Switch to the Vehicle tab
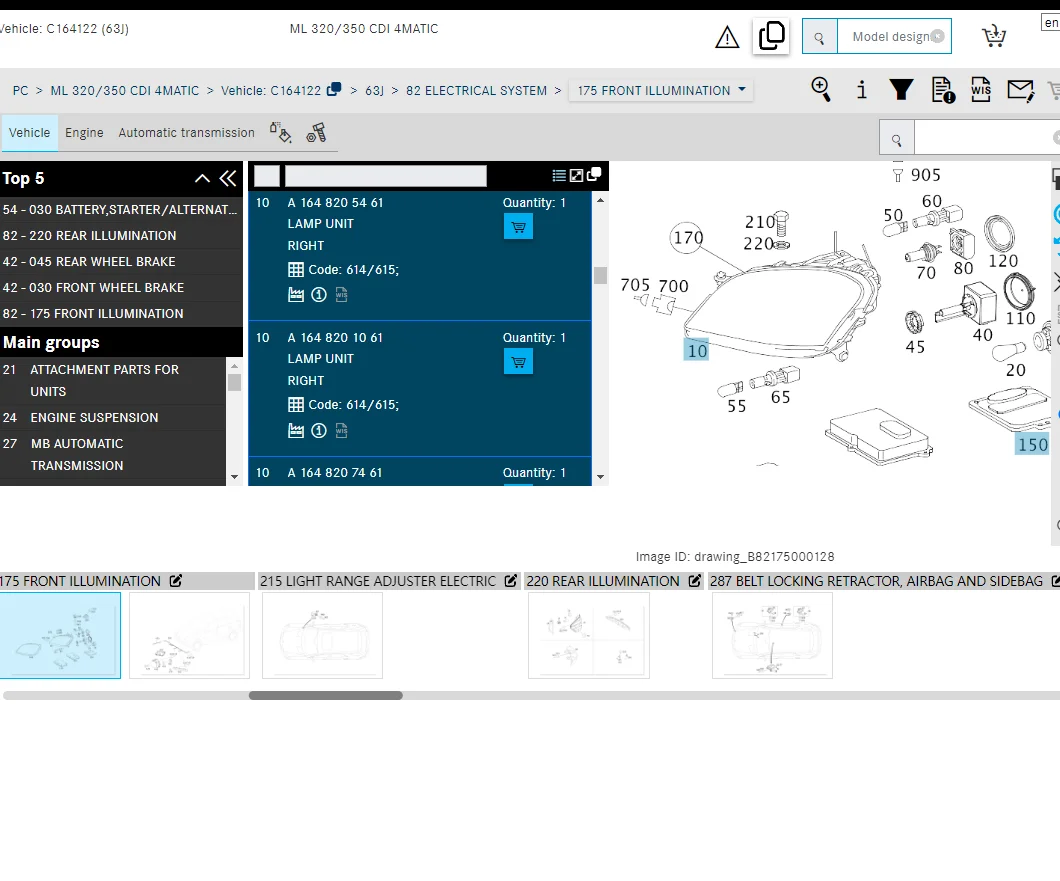The image size is (1060, 881). (x=29, y=133)
